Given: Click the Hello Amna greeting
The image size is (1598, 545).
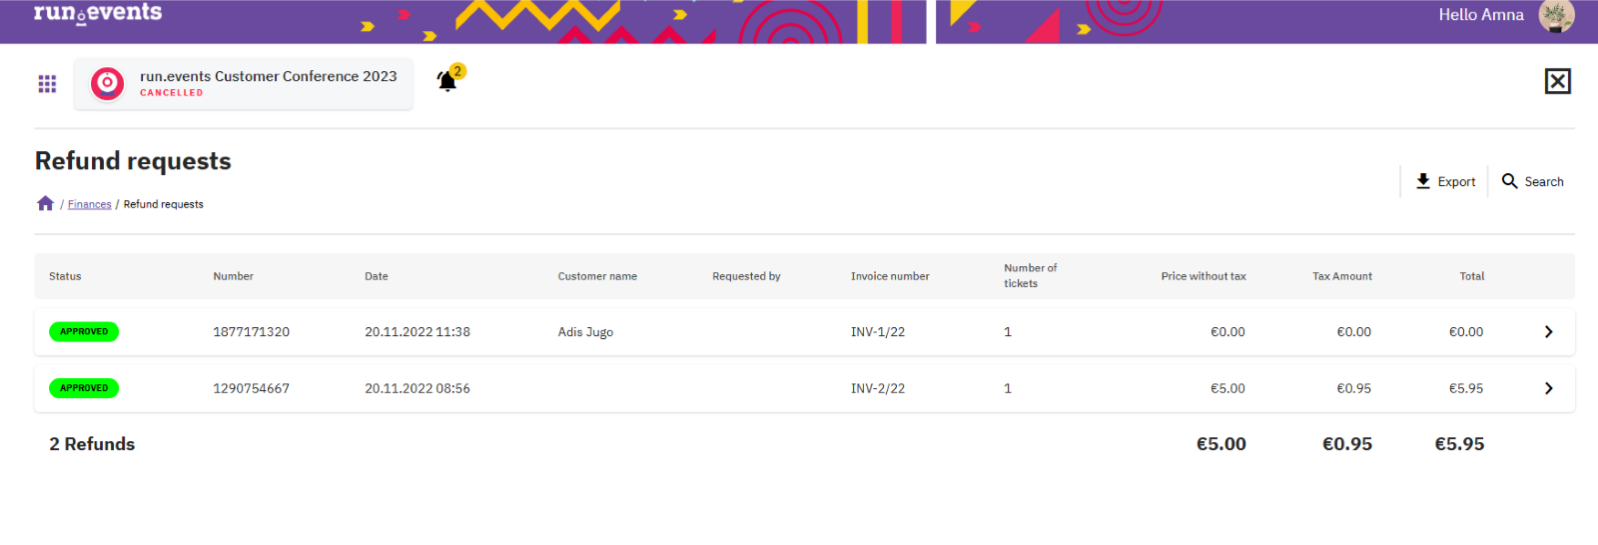Looking at the screenshot, I should click(x=1481, y=15).
